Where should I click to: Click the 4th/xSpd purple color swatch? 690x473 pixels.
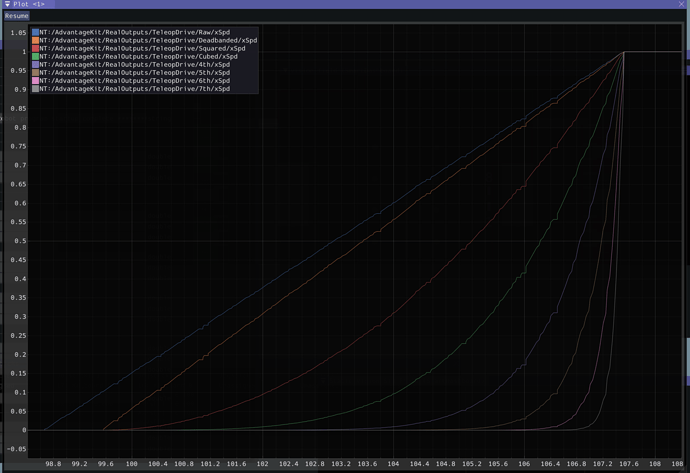(x=35, y=64)
